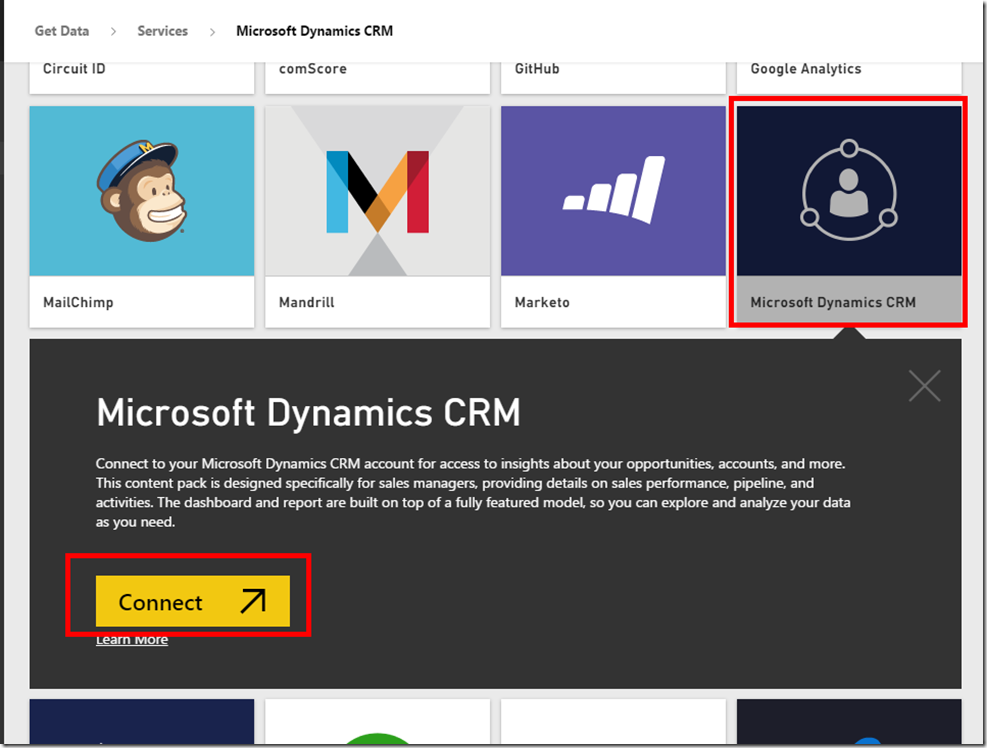Close the Microsoft Dynamics CRM details panel
Viewport: 987px width, 748px height.
[x=925, y=385]
